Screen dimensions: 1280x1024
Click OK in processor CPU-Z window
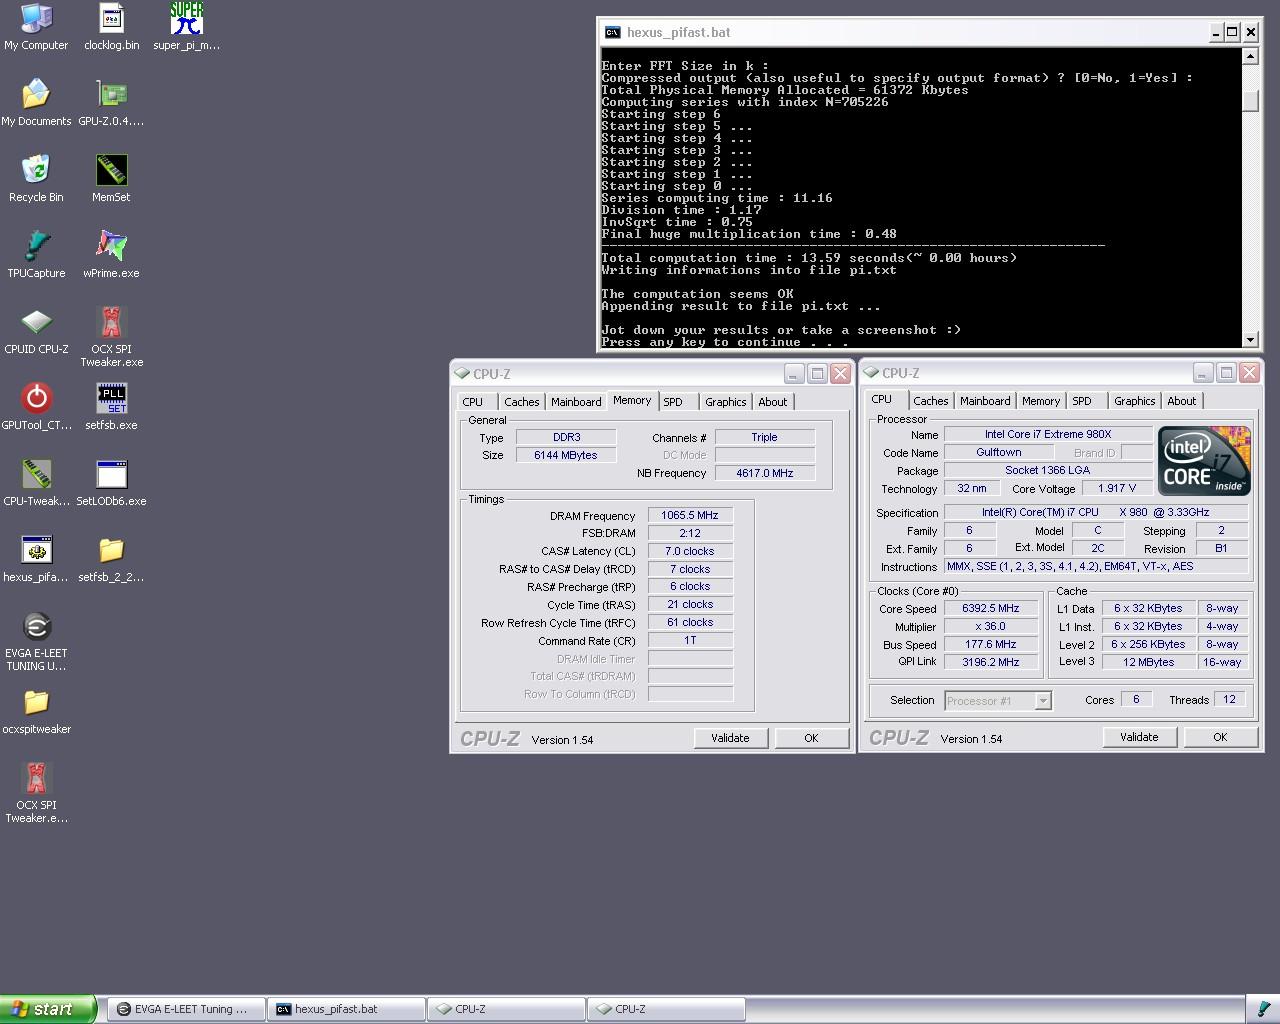click(1220, 737)
